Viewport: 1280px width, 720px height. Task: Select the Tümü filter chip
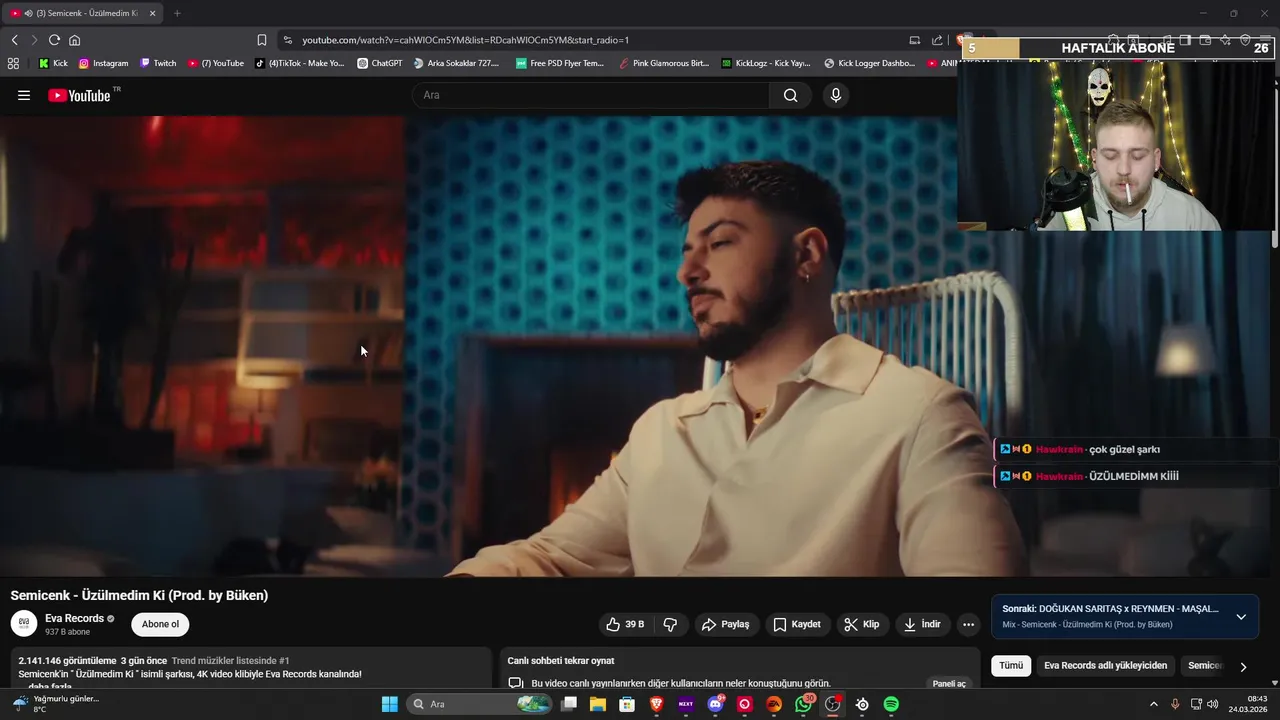(1011, 665)
